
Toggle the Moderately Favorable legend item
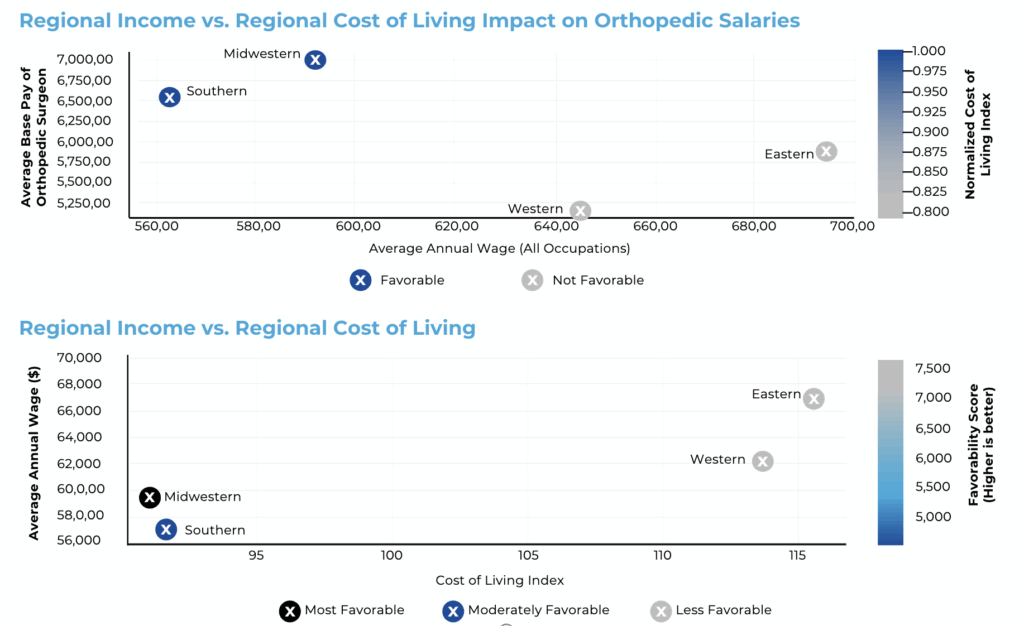click(526, 610)
